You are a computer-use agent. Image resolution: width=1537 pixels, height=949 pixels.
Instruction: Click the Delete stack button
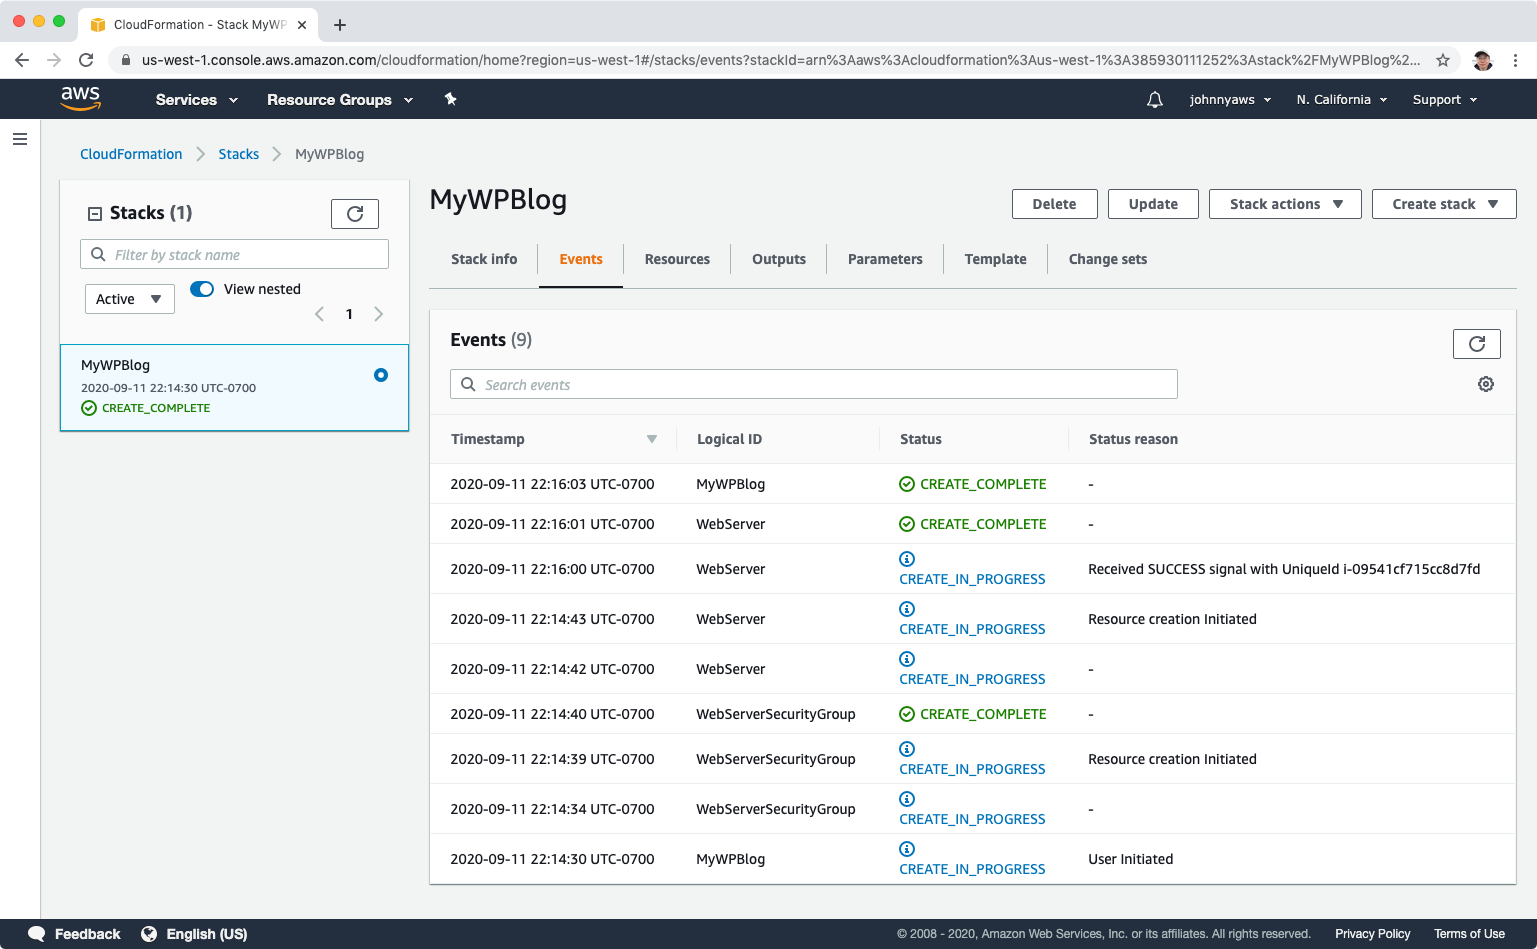click(1055, 204)
